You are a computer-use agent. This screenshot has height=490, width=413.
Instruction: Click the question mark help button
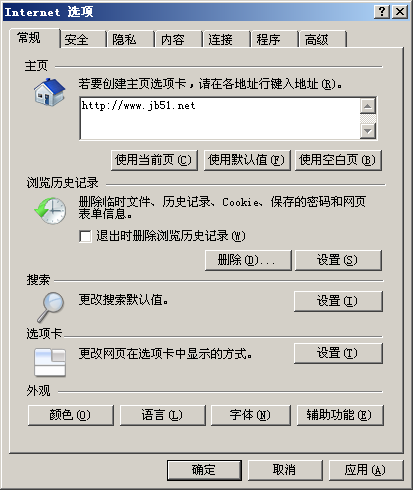pos(382,12)
